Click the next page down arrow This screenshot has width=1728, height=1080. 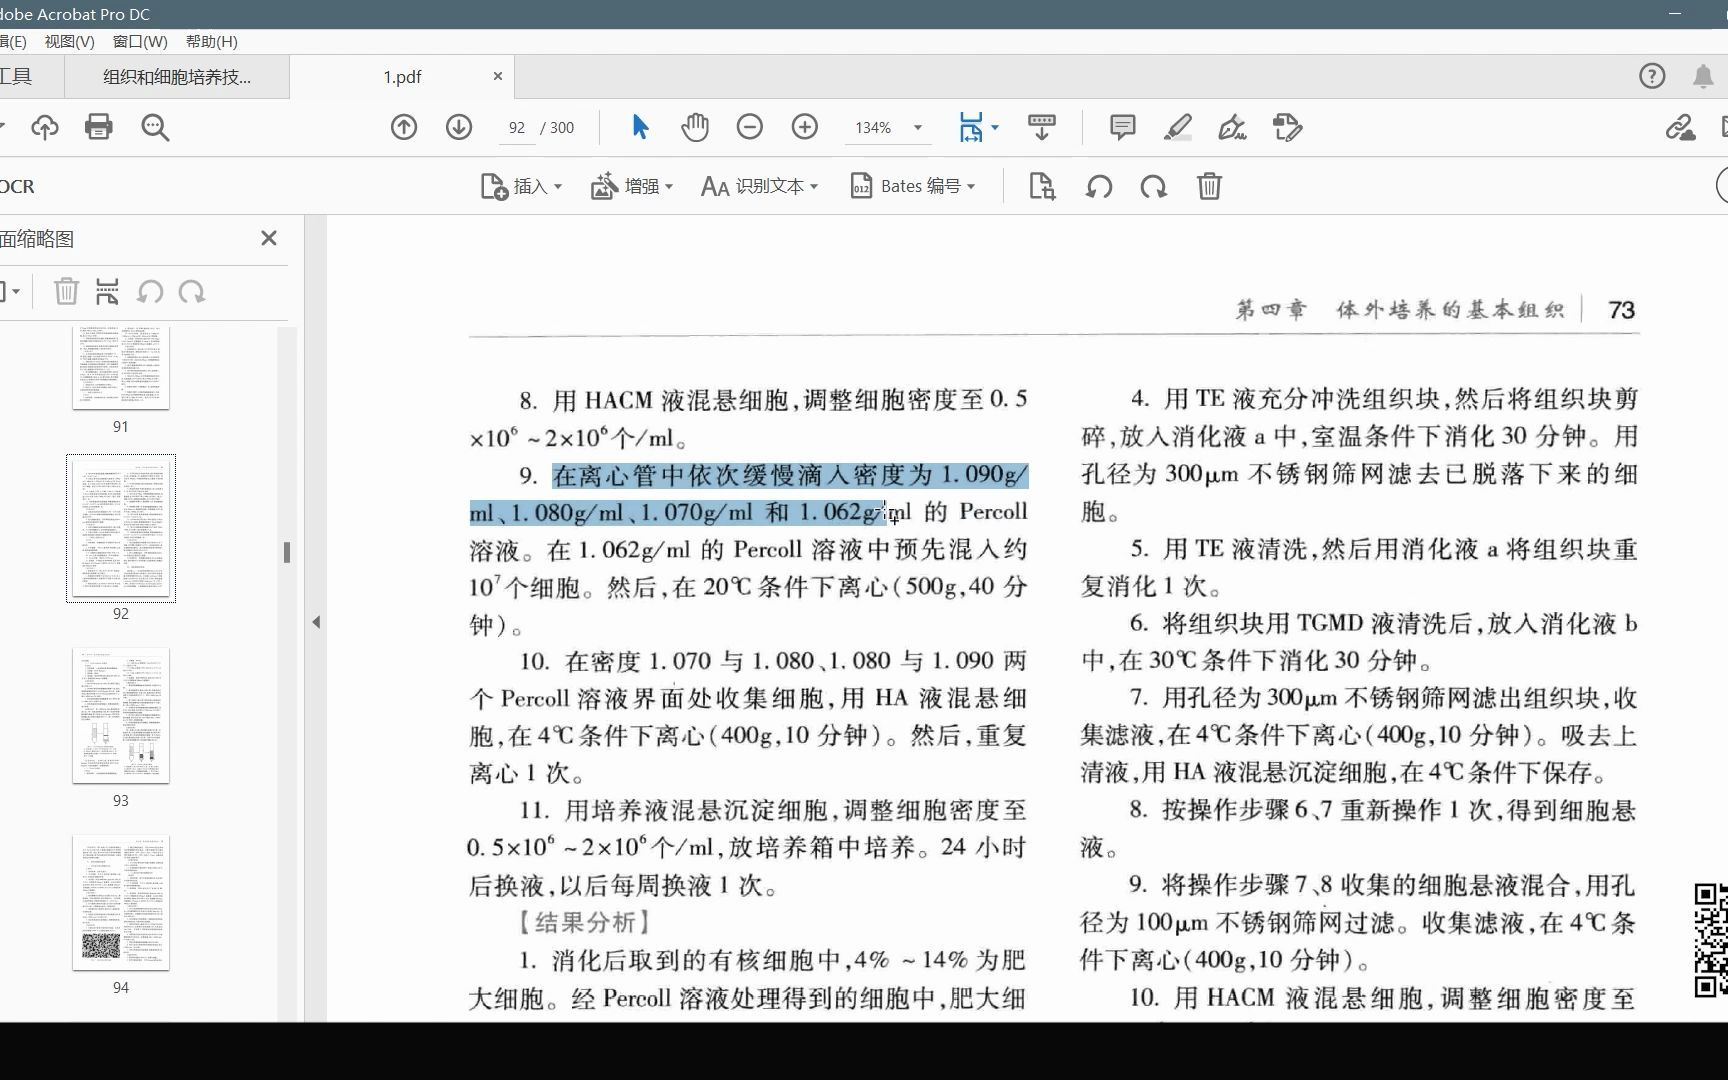[458, 127]
